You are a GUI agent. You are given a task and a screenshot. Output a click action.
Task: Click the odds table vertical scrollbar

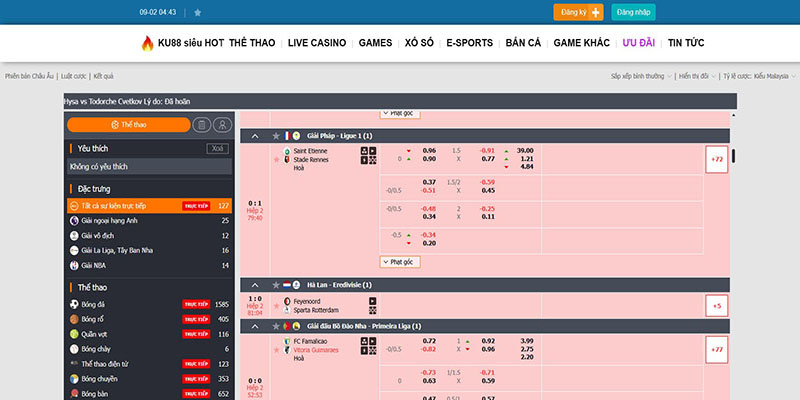[733, 156]
